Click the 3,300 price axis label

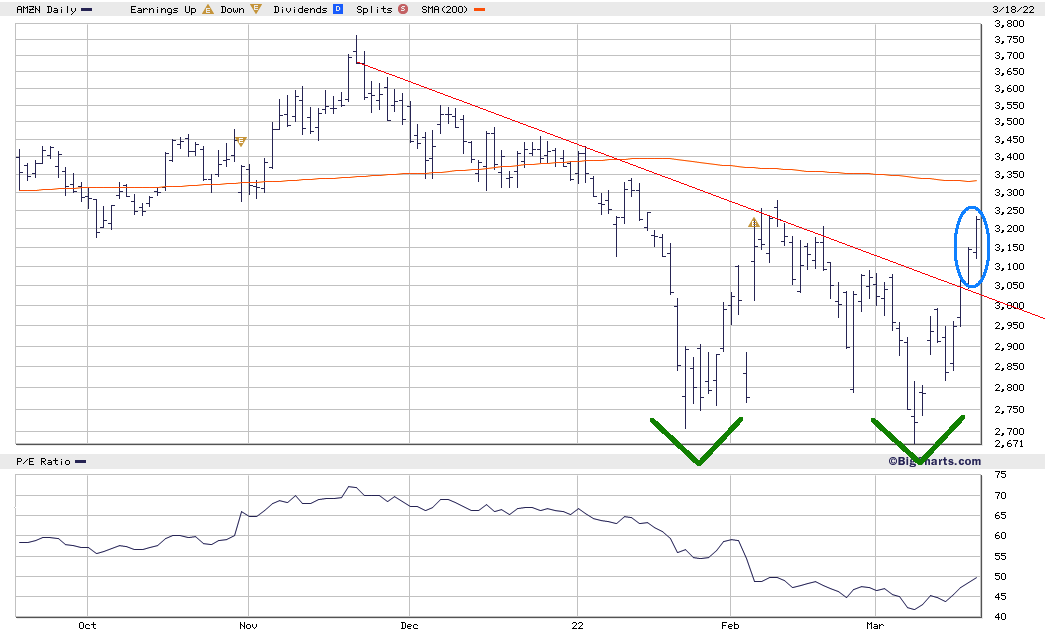pos(1009,193)
